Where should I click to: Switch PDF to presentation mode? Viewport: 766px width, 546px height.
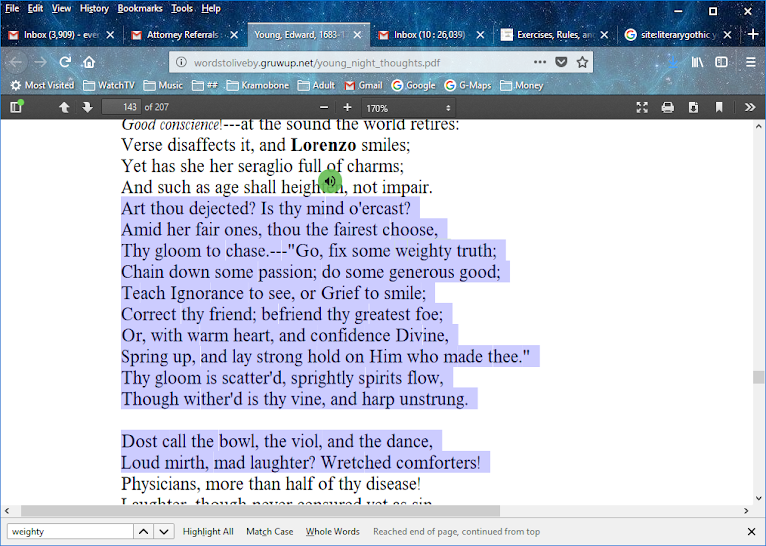(642, 107)
